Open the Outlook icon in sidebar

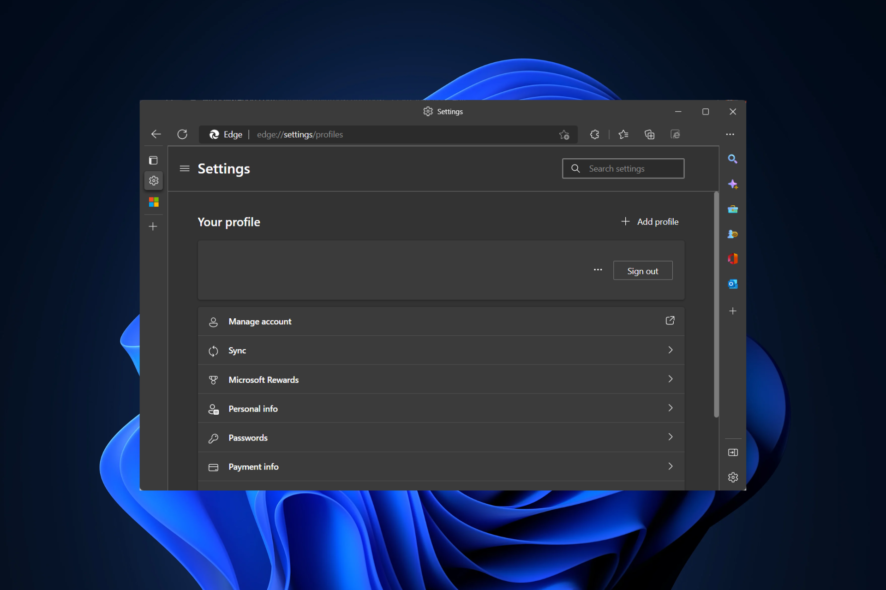tap(733, 284)
